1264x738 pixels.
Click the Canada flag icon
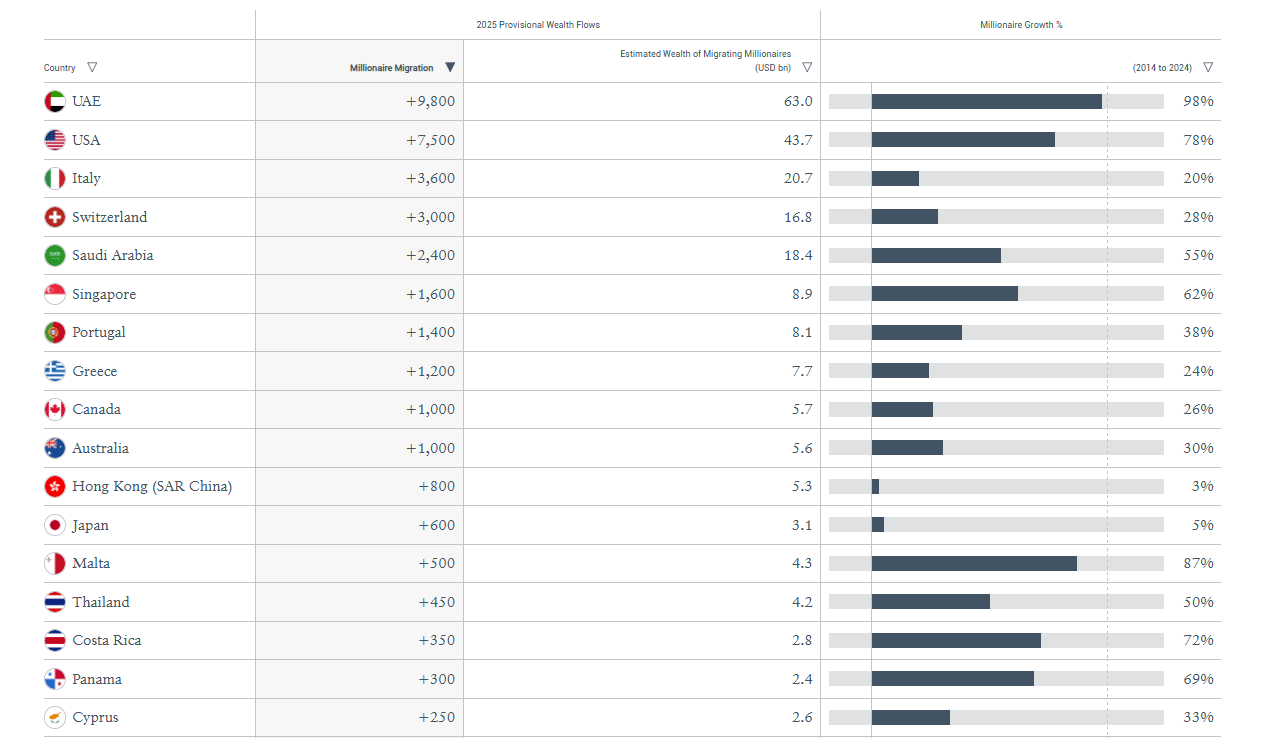click(x=55, y=409)
